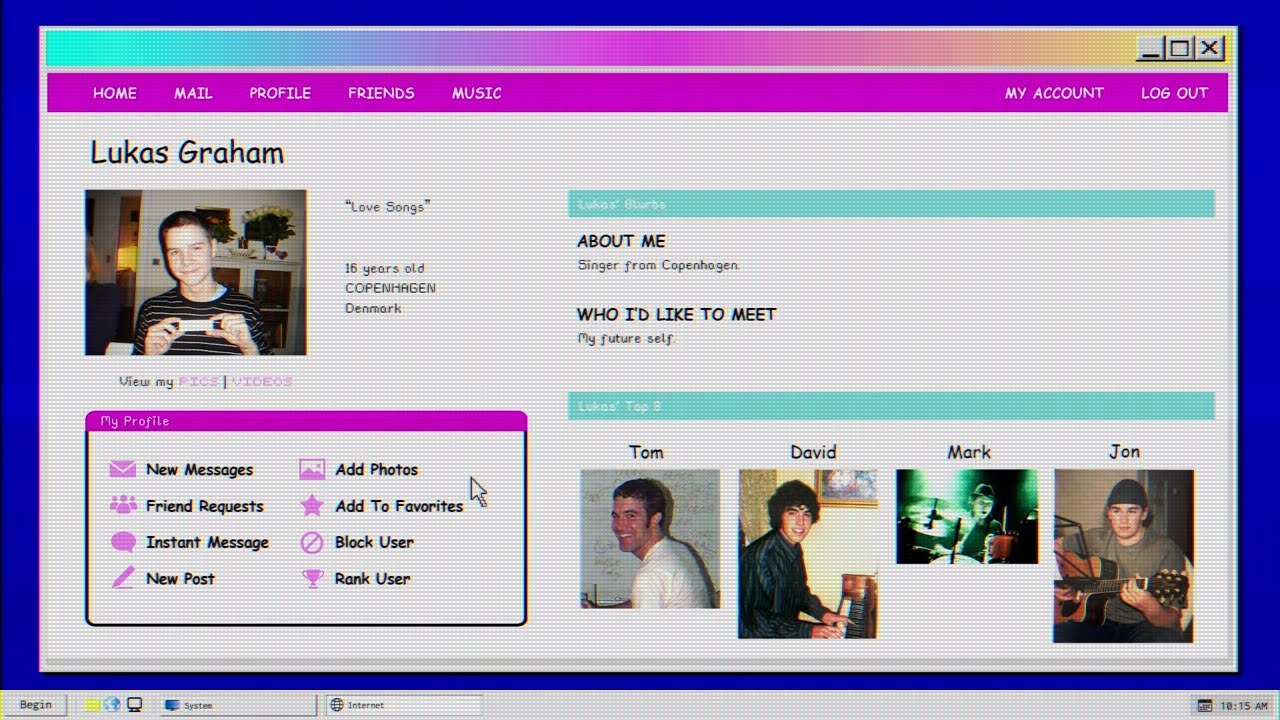Go to the FRIENDS page

(381, 93)
